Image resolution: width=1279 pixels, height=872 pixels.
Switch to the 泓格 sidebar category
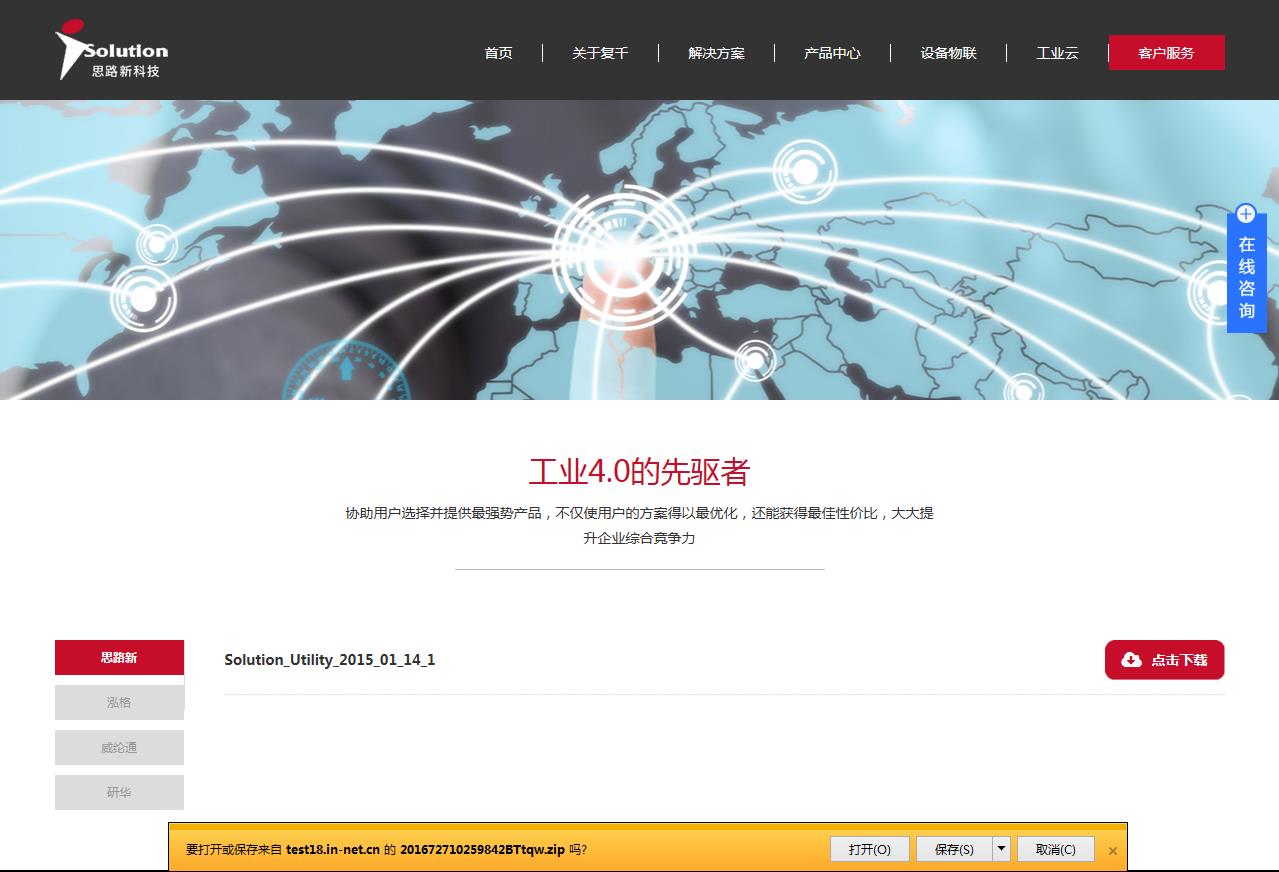click(x=119, y=702)
